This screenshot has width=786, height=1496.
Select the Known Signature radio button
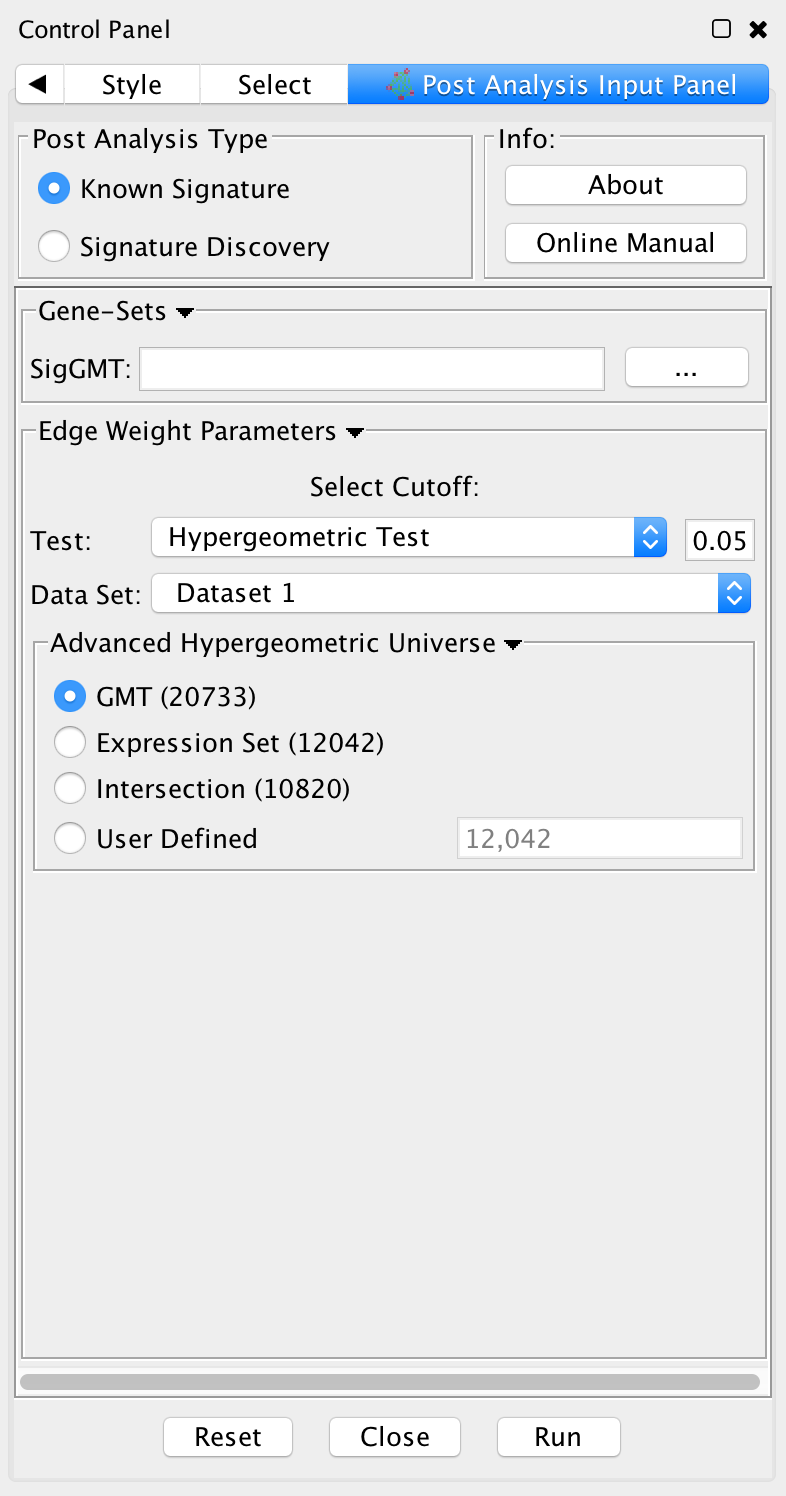click(54, 189)
